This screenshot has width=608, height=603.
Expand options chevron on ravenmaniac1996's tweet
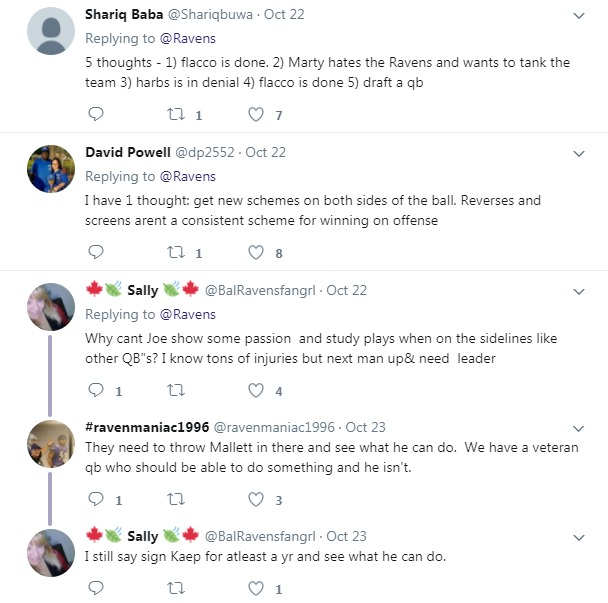click(x=579, y=428)
